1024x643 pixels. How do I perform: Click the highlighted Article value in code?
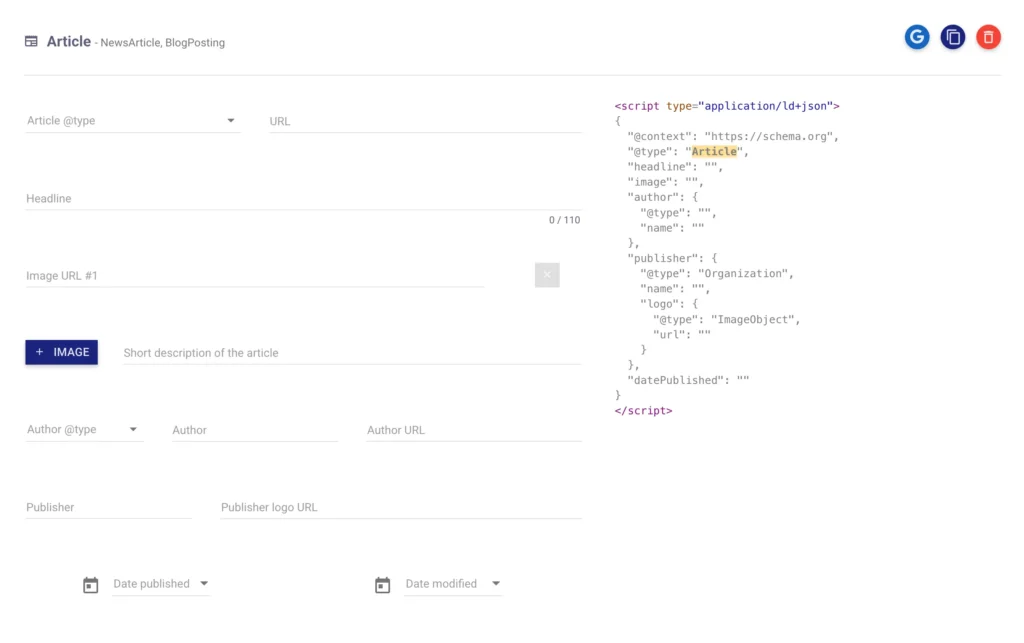click(x=714, y=151)
